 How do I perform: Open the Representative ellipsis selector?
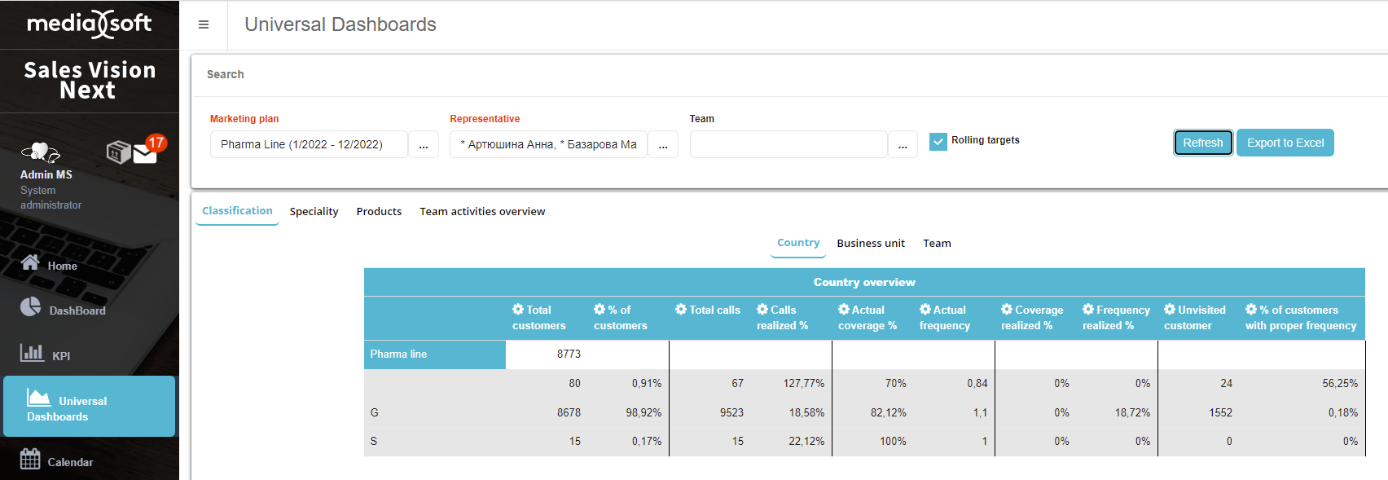point(663,145)
